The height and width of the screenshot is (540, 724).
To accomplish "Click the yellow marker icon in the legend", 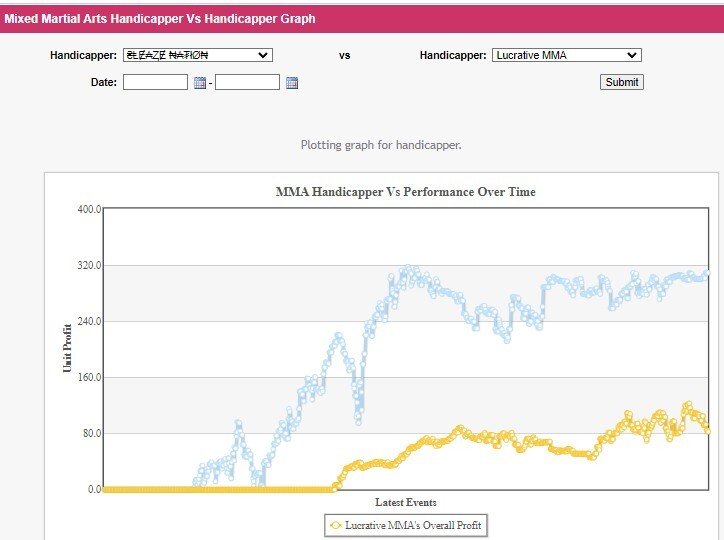I will click(x=335, y=525).
